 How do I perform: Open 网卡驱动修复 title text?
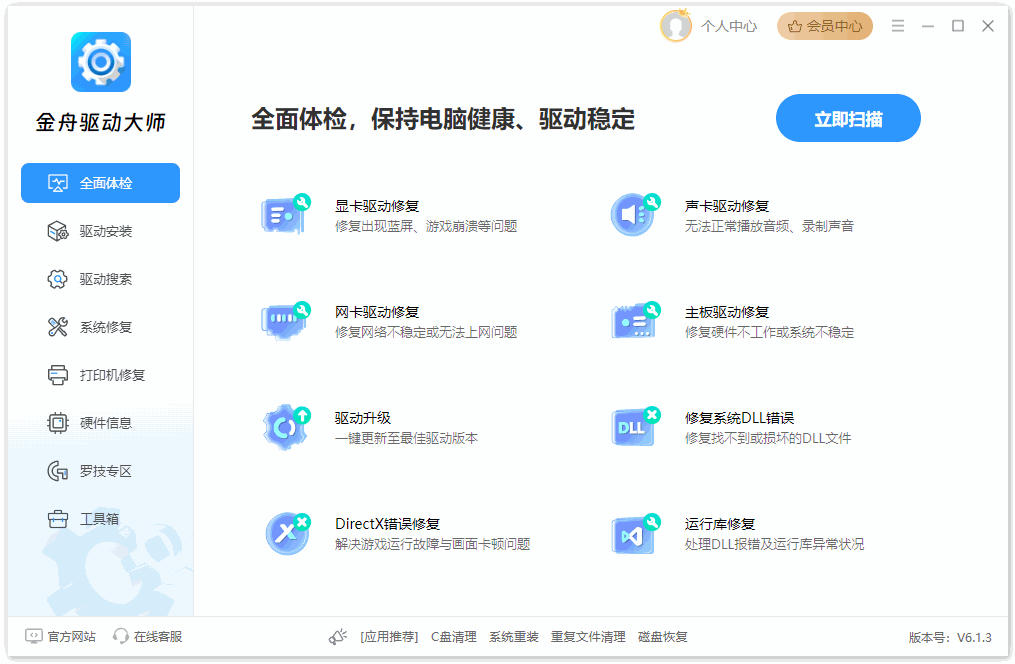[x=377, y=312]
